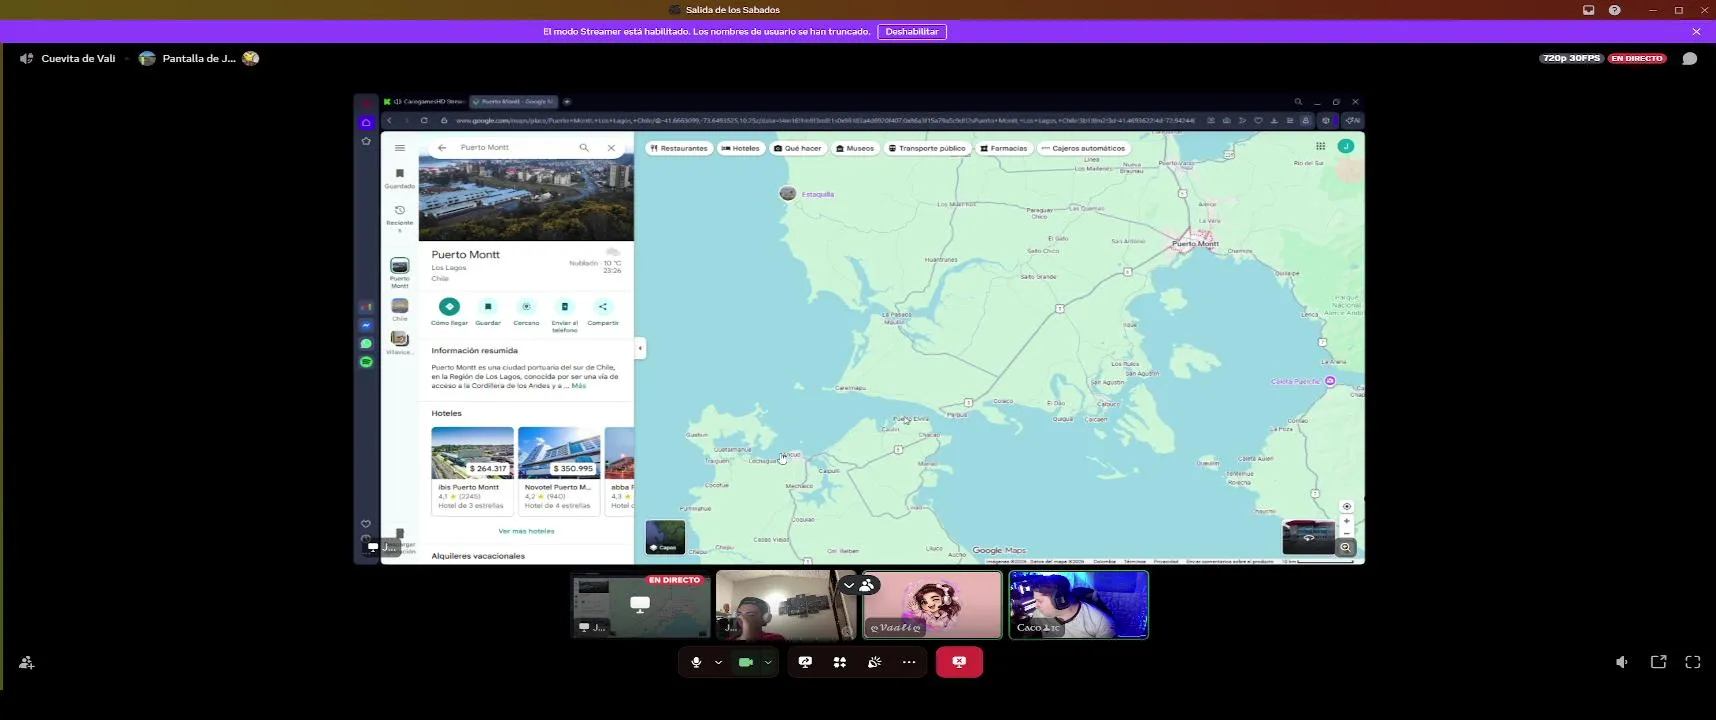Open camera options dropdown arrow

(768, 662)
